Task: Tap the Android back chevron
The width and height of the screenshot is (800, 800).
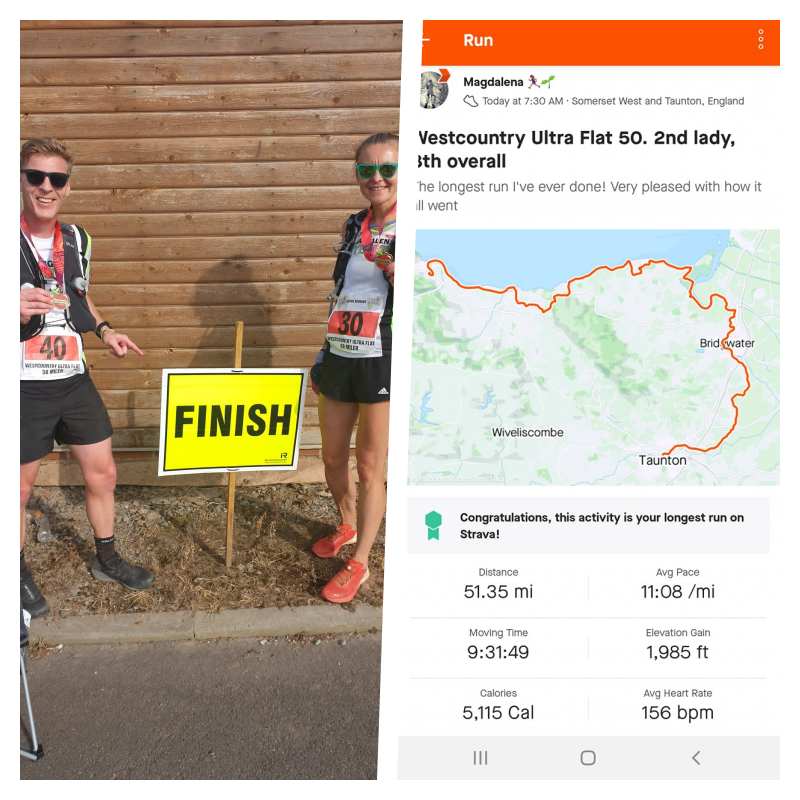Action: (x=696, y=758)
